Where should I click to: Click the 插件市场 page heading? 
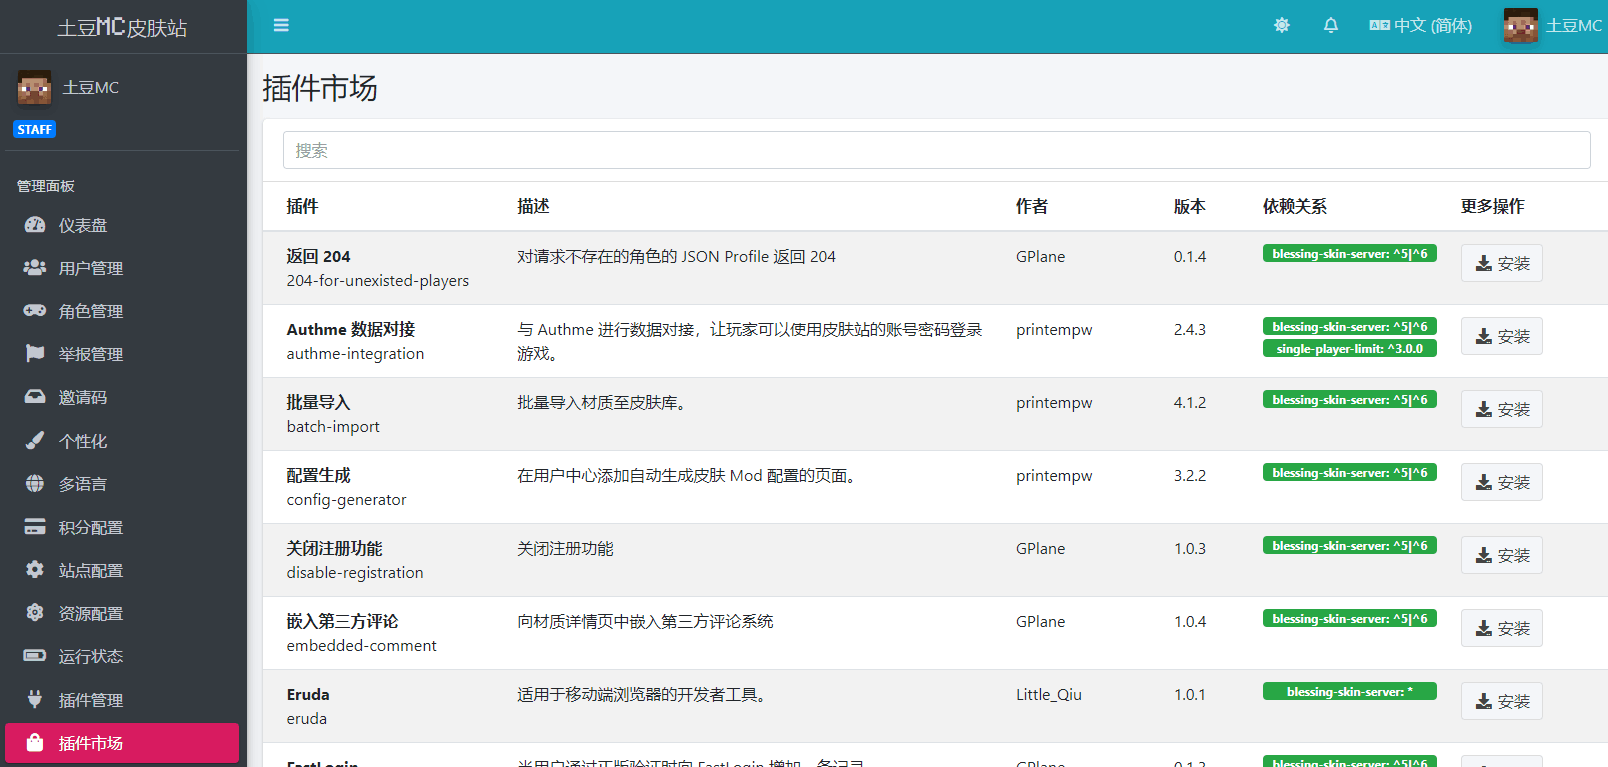coord(320,88)
